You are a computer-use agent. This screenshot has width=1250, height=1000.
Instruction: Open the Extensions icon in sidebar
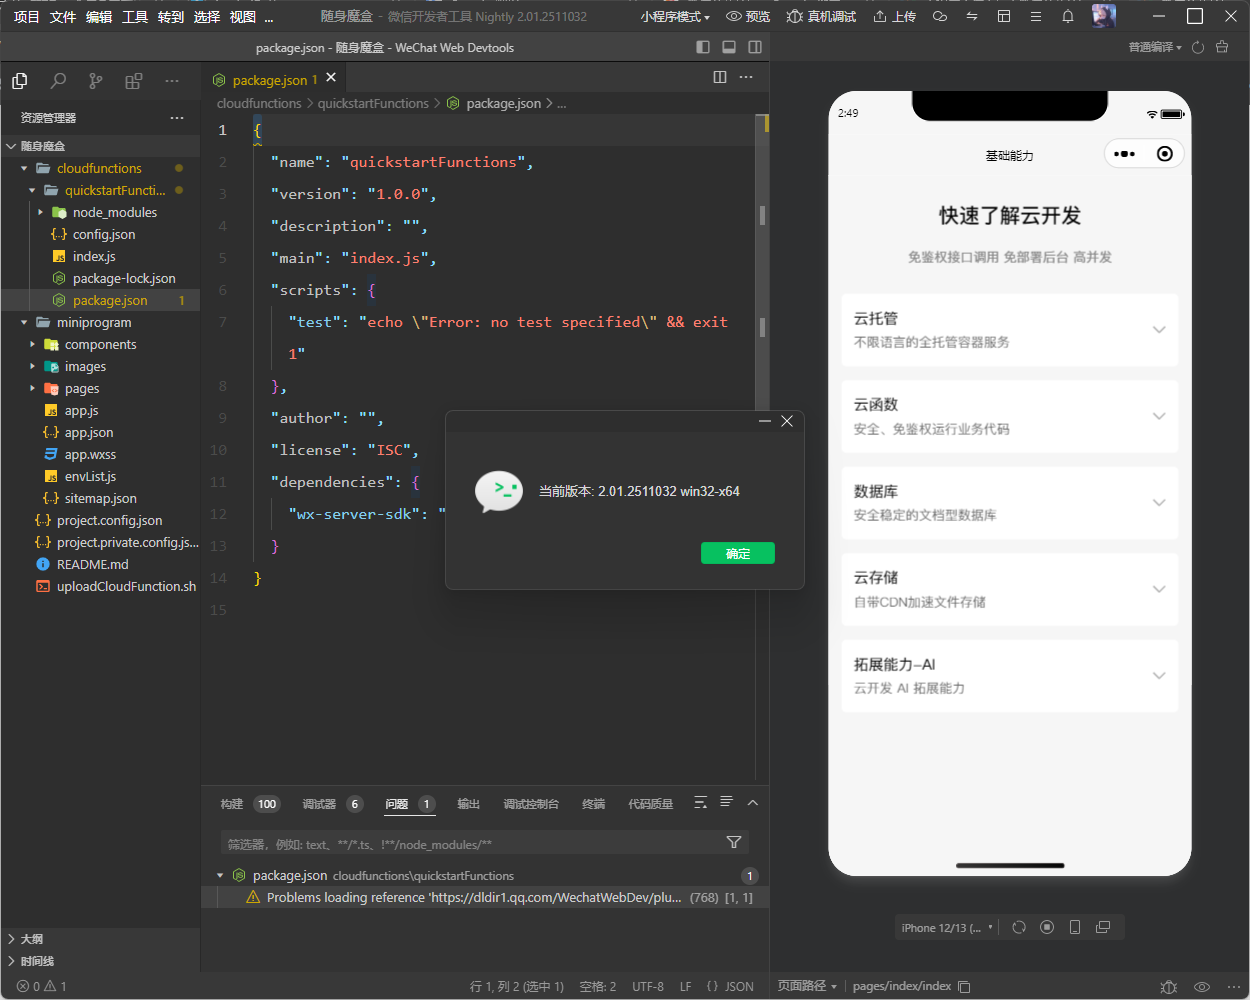click(x=133, y=81)
